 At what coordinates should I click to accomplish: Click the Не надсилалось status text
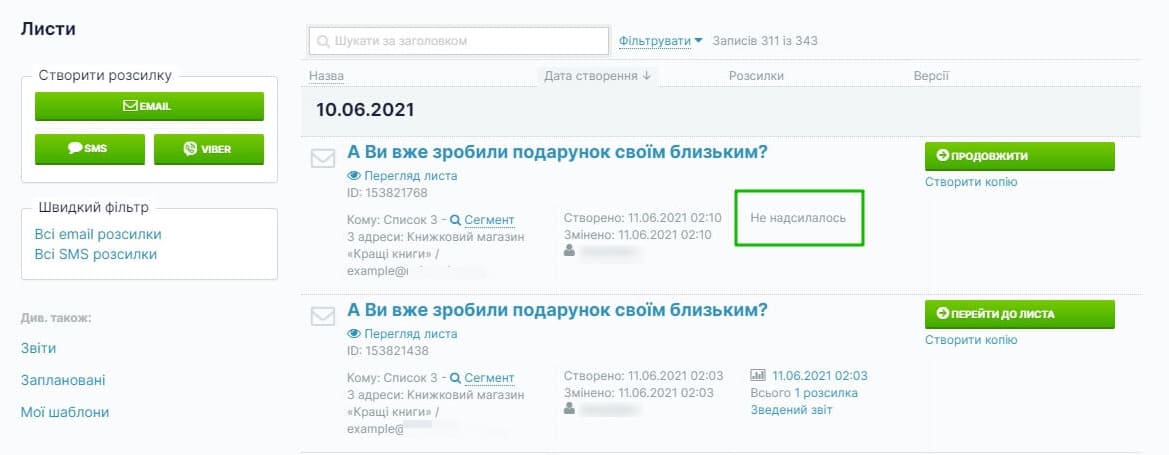(x=798, y=218)
